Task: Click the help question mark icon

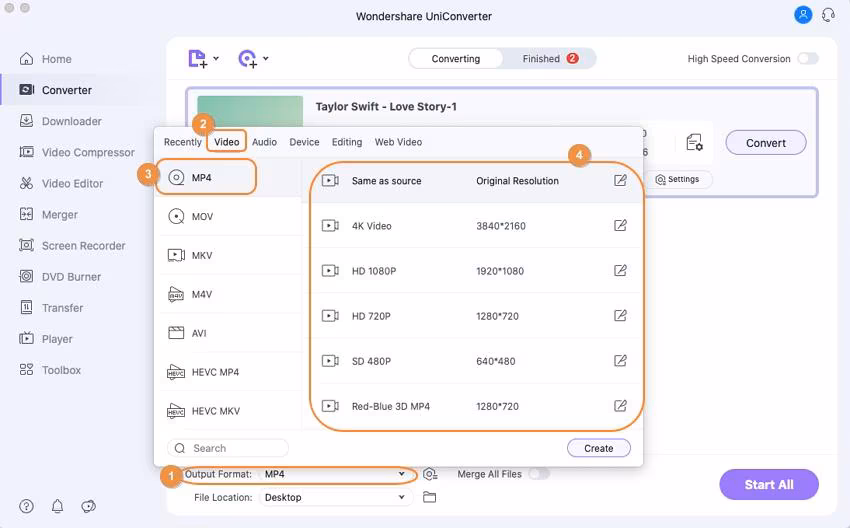Action: click(x=26, y=506)
